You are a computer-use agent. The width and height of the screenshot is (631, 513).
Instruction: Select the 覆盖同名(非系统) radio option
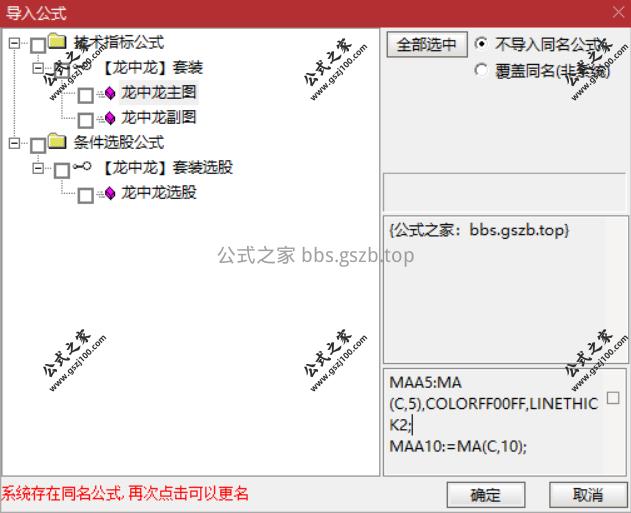point(480,70)
